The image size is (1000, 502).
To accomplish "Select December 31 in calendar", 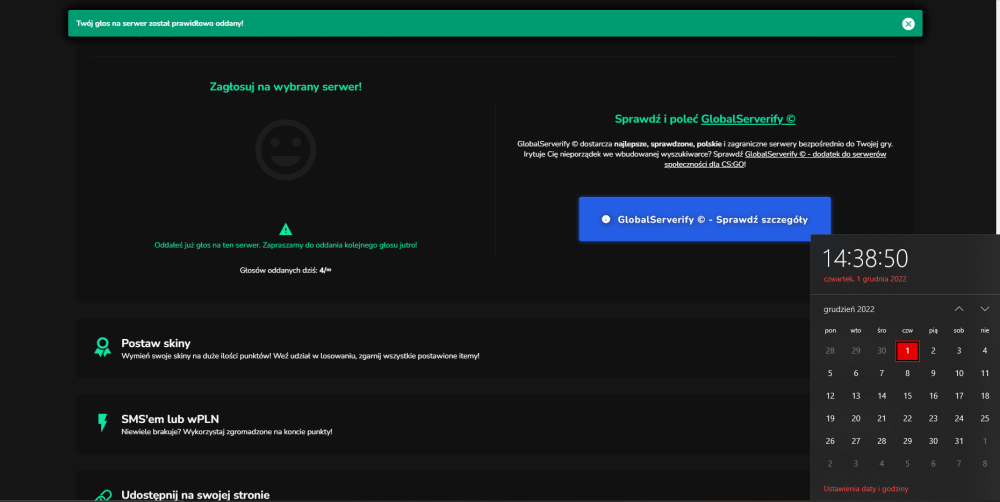I will click(x=959, y=441).
